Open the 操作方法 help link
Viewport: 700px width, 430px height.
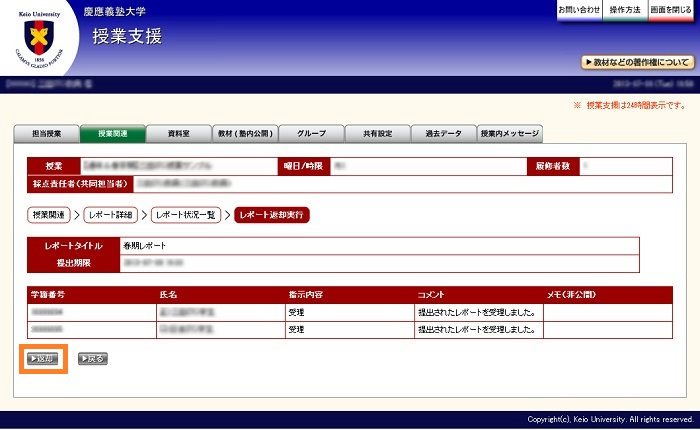625,9
